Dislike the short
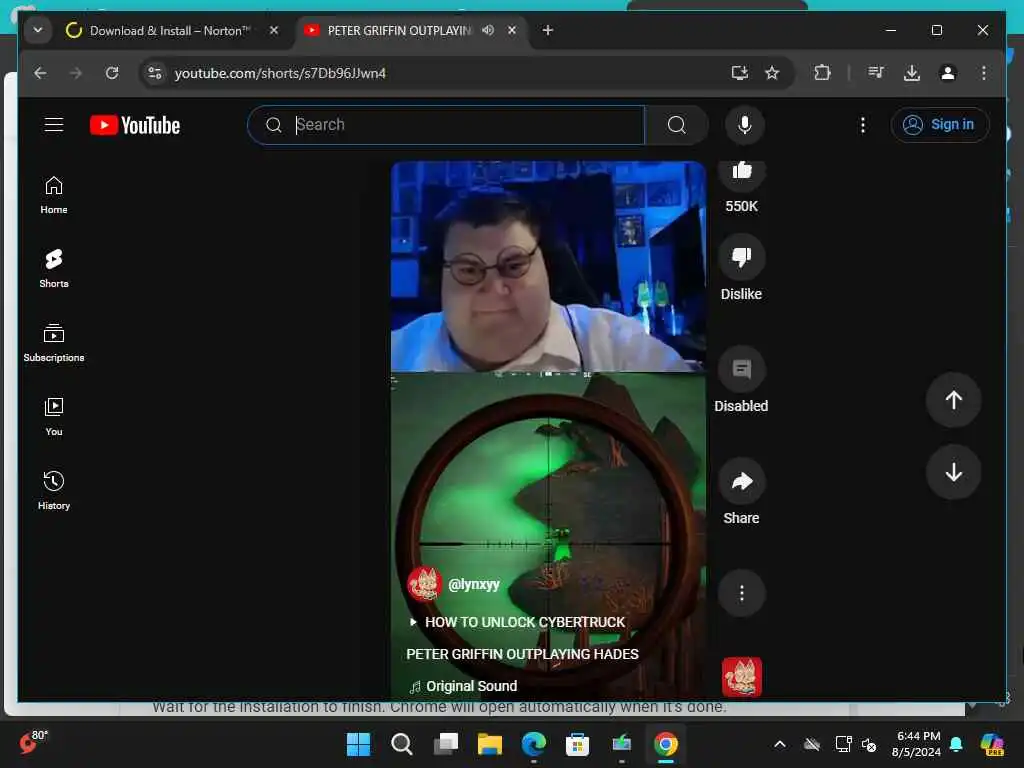Screen dimensions: 1024x768 click(741, 257)
